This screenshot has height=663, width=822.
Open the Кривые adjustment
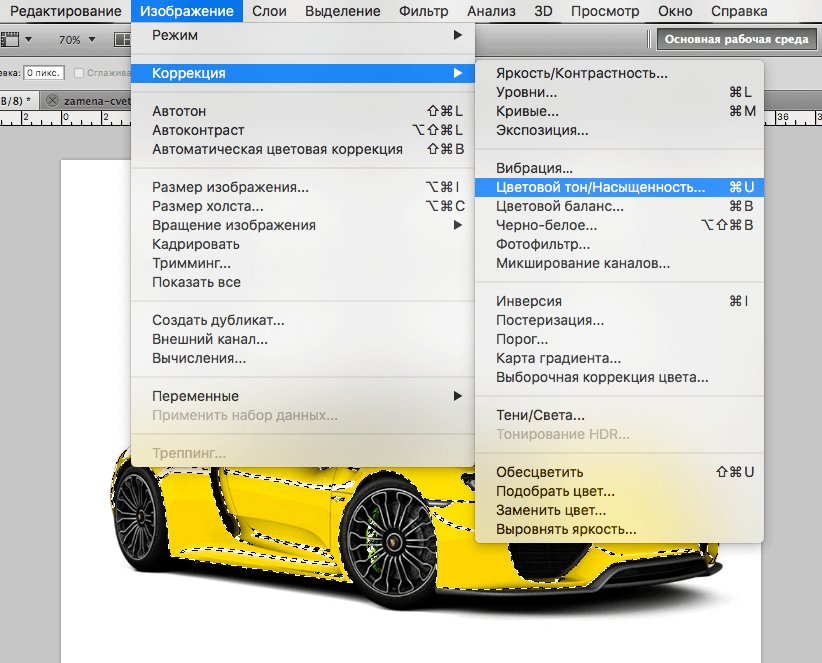point(619,111)
